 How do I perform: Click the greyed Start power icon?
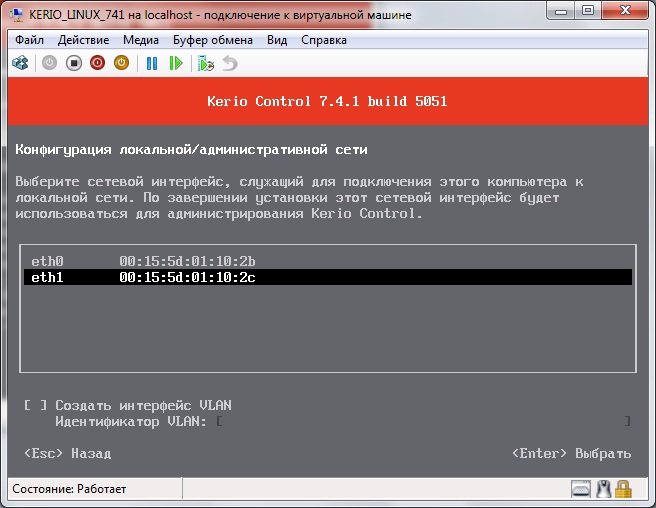point(49,64)
